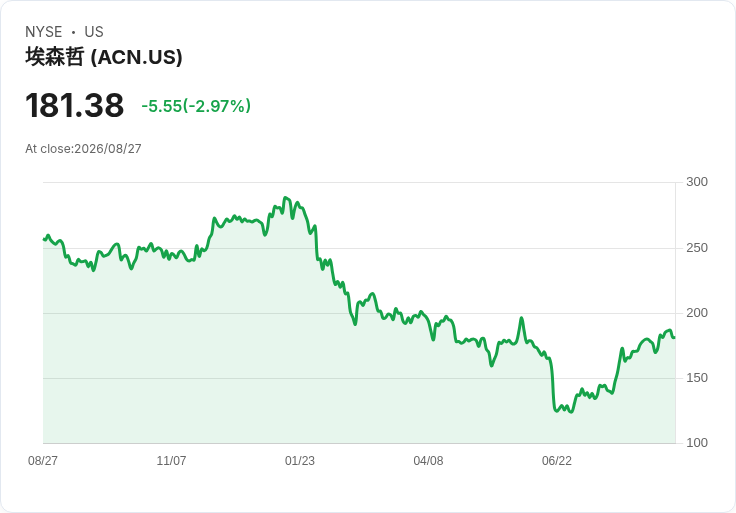This screenshot has width=736, height=513.
Task: Click the 11/07 x-axis date label
Action: pyautogui.click(x=171, y=460)
